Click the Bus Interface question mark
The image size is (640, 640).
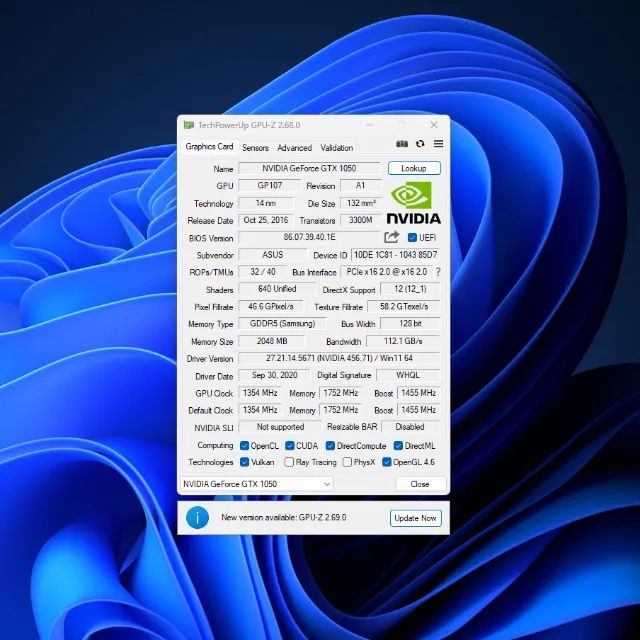438,272
